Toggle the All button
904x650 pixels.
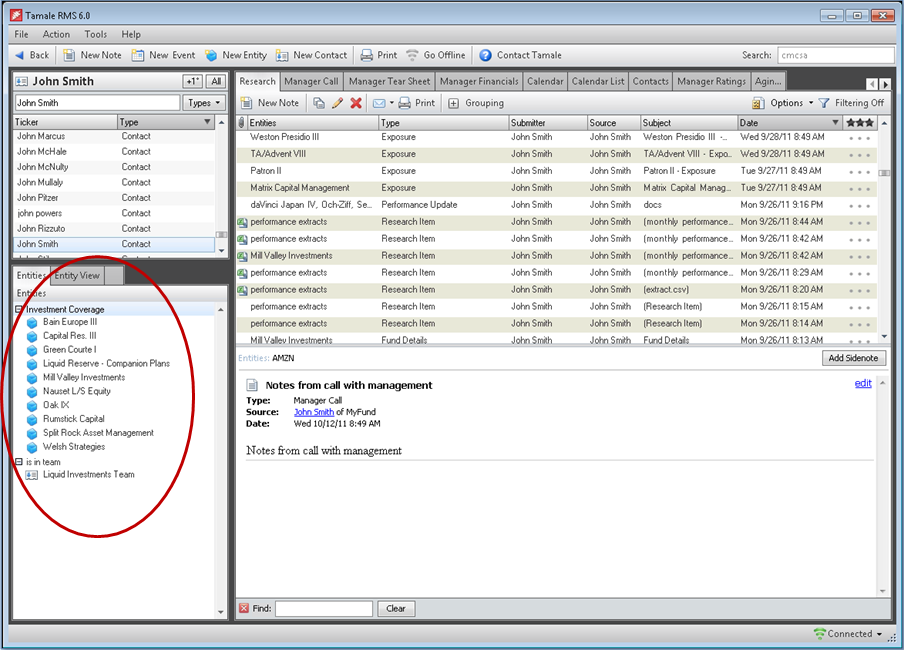[216, 81]
